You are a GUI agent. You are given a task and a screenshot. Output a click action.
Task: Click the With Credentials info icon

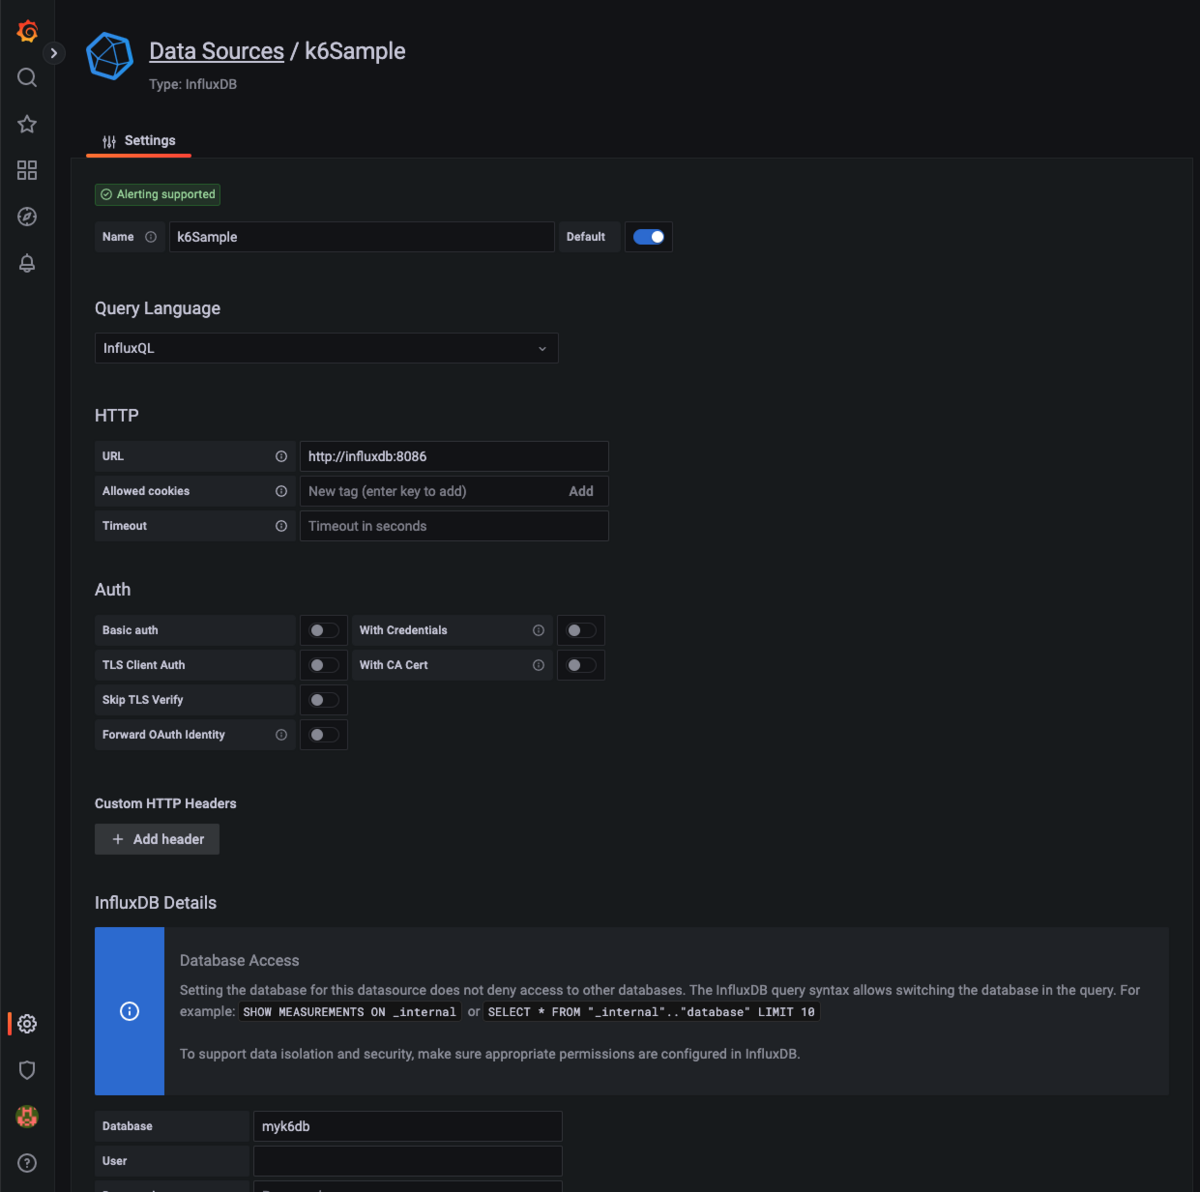point(538,630)
